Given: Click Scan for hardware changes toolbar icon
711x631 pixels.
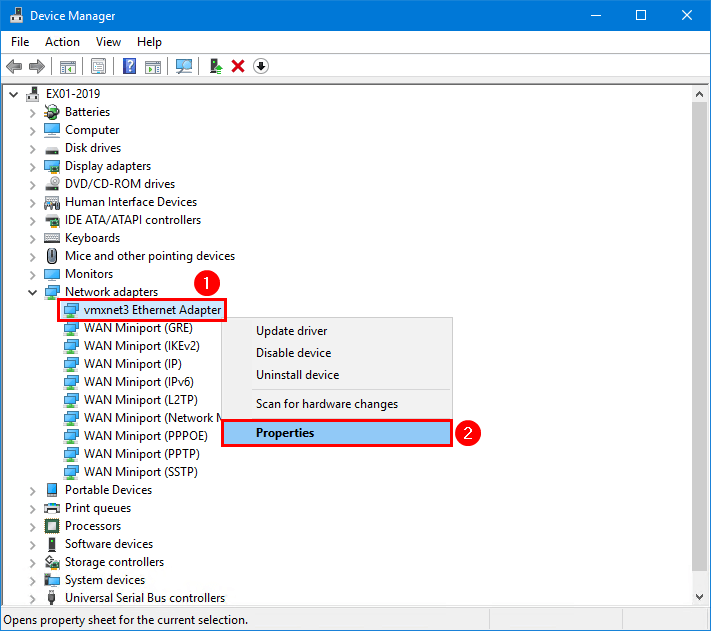Looking at the screenshot, I should [184, 66].
